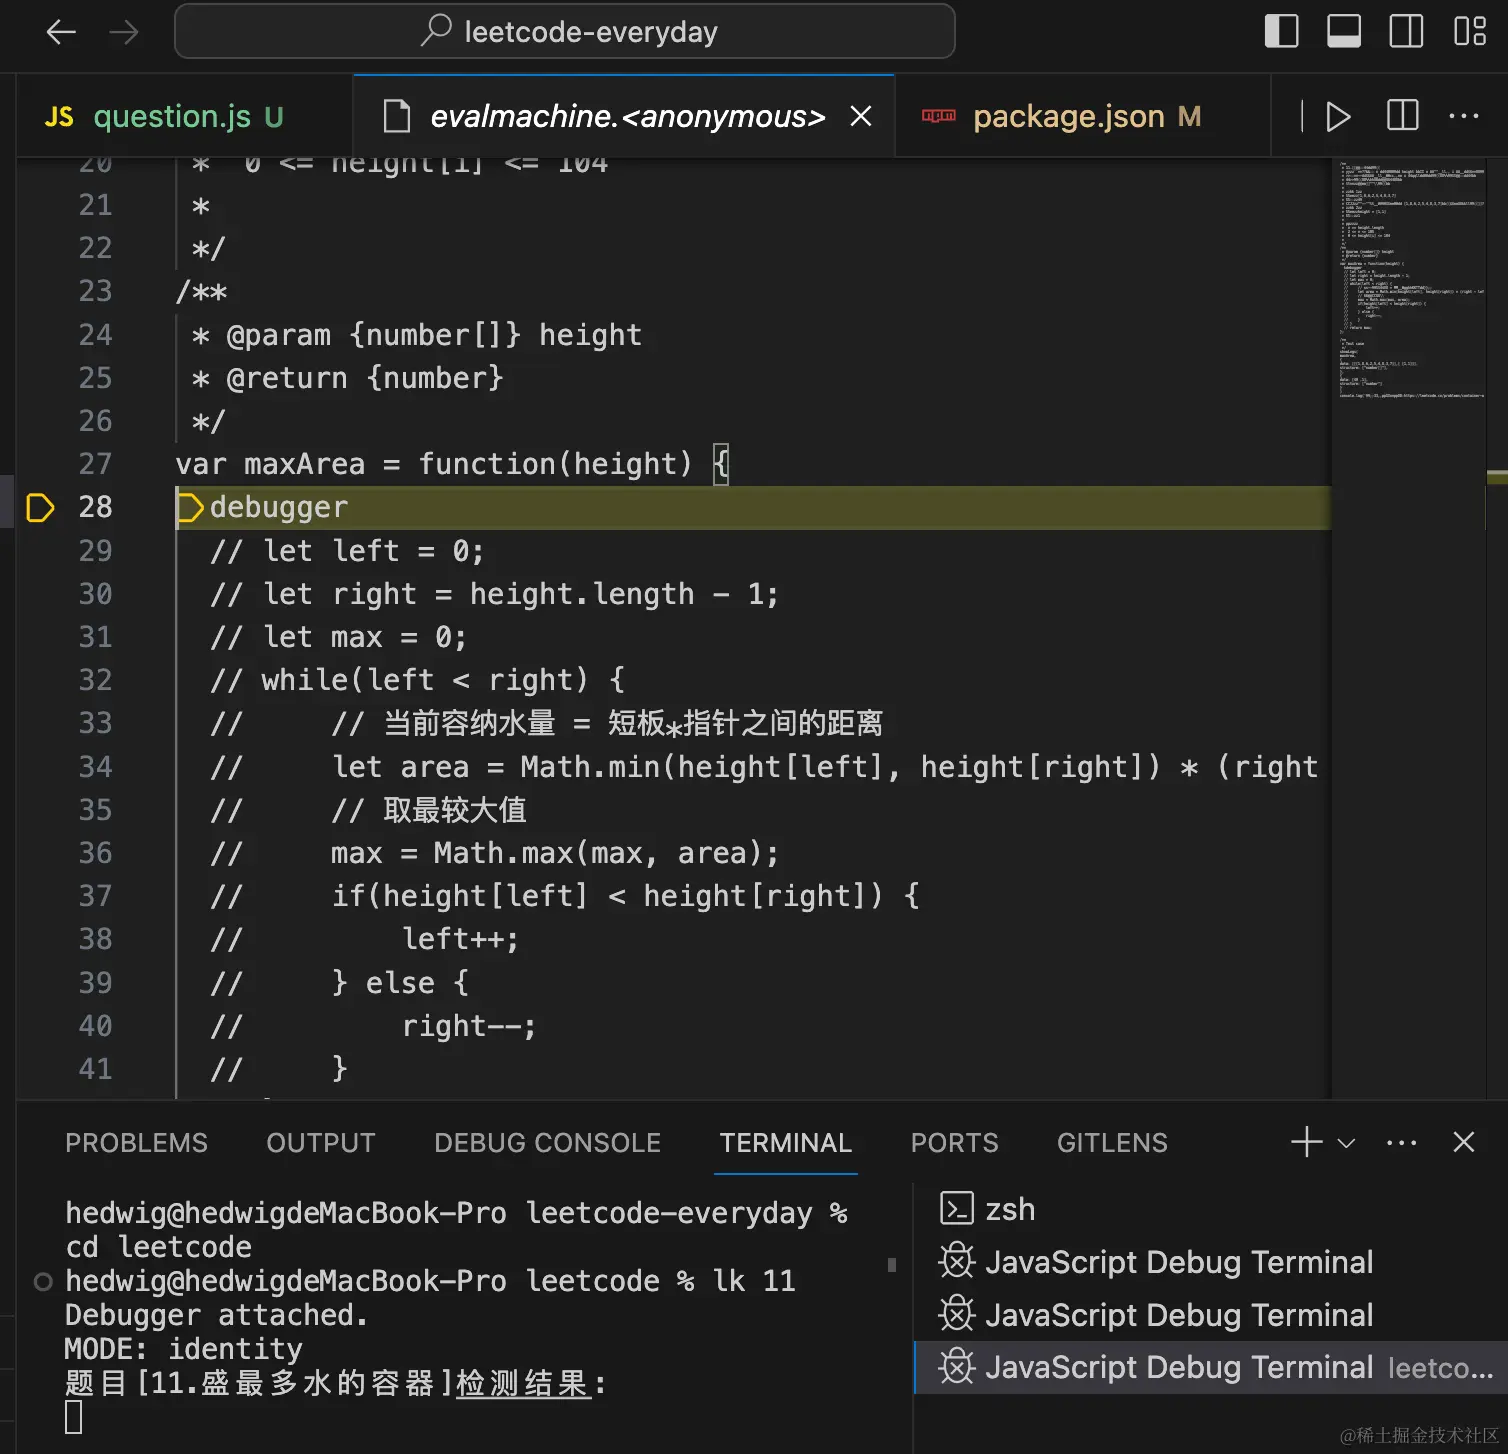
Task: Switch to the package.json tab
Action: (1085, 117)
